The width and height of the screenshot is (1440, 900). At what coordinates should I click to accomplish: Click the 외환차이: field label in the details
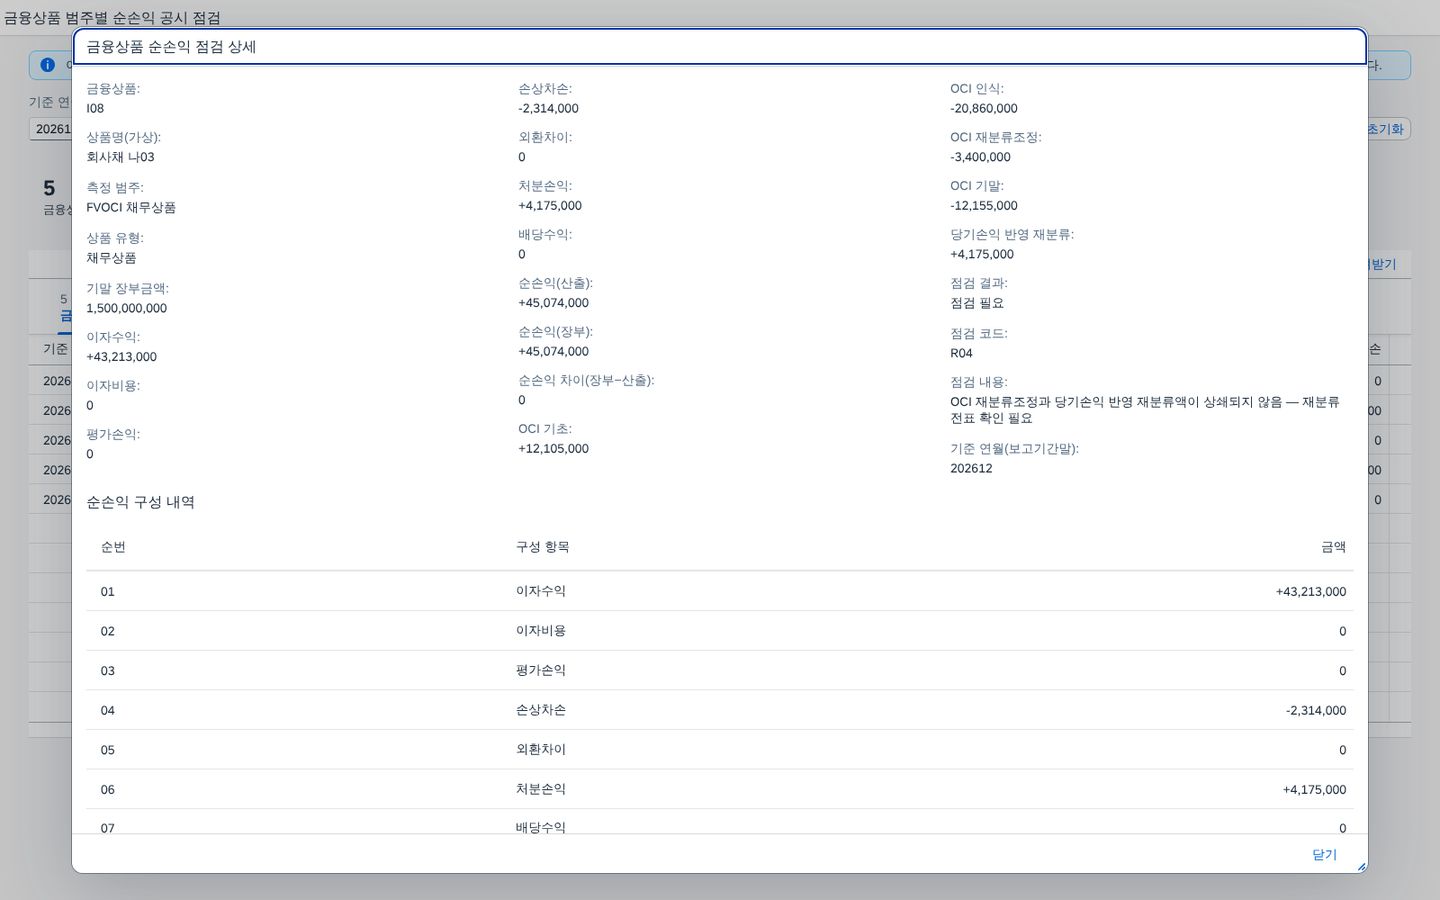(545, 137)
